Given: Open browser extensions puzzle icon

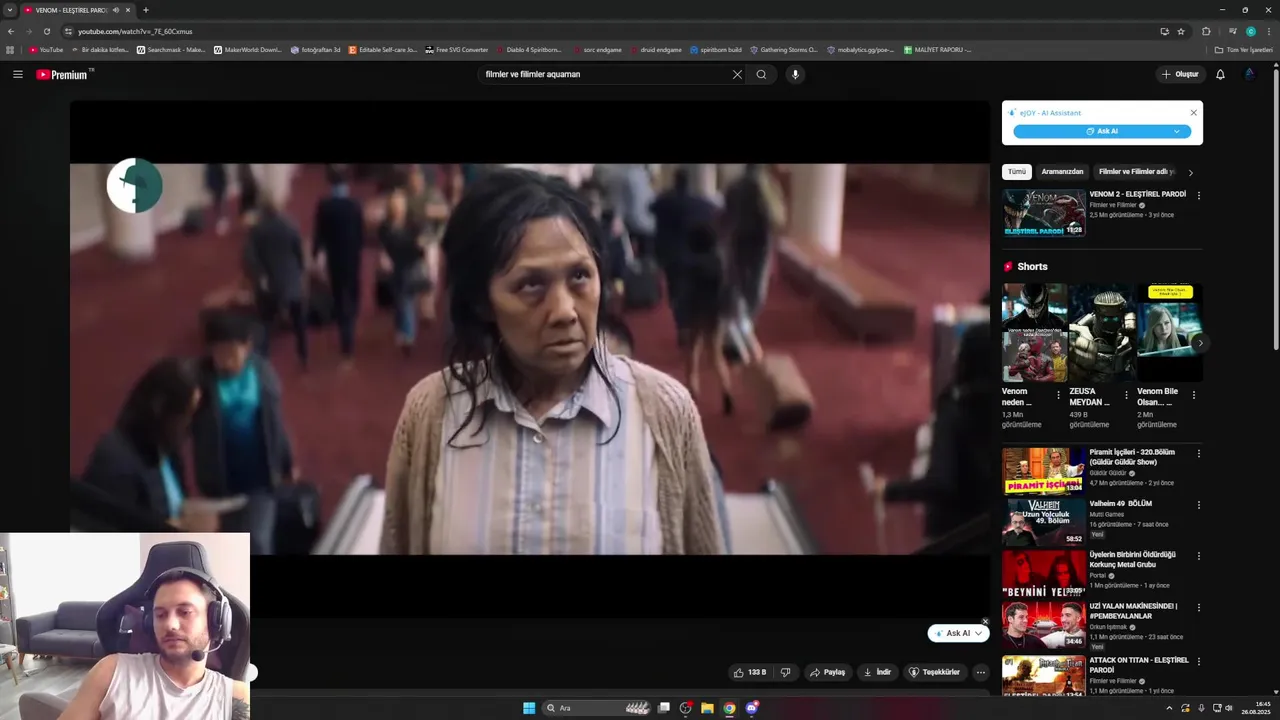Looking at the screenshot, I should pos(1206,31).
